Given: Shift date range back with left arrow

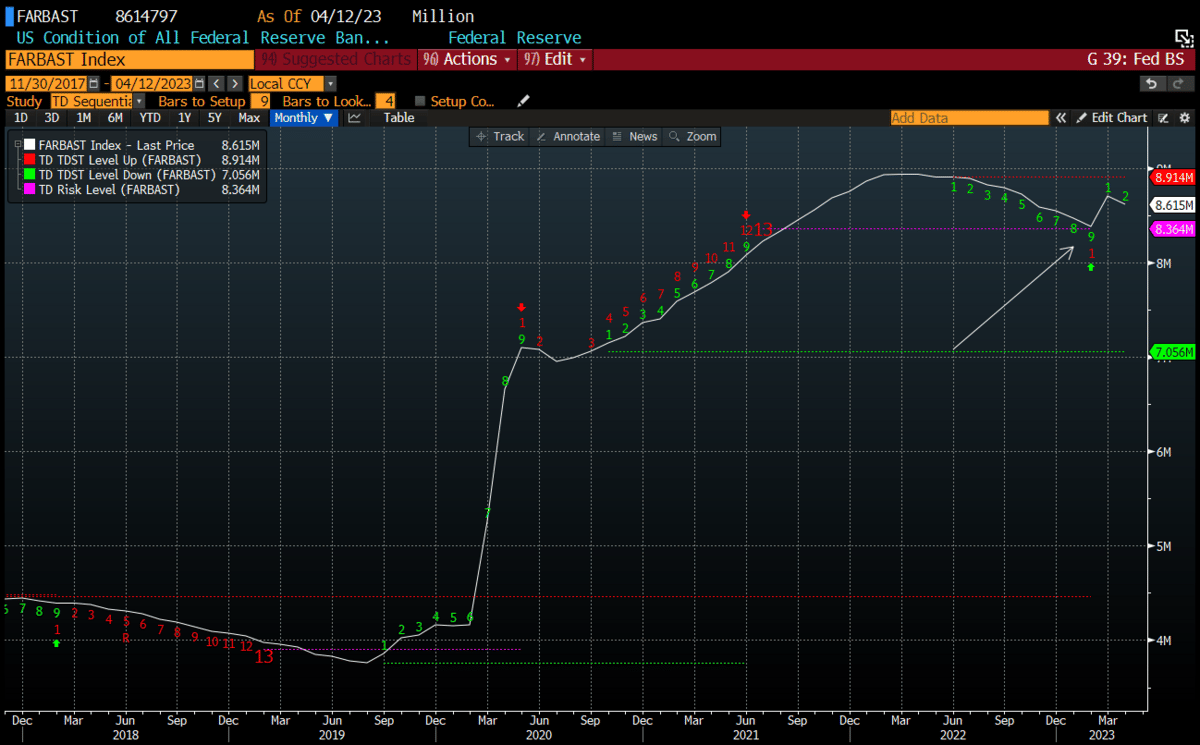Looking at the screenshot, I should tap(215, 84).
